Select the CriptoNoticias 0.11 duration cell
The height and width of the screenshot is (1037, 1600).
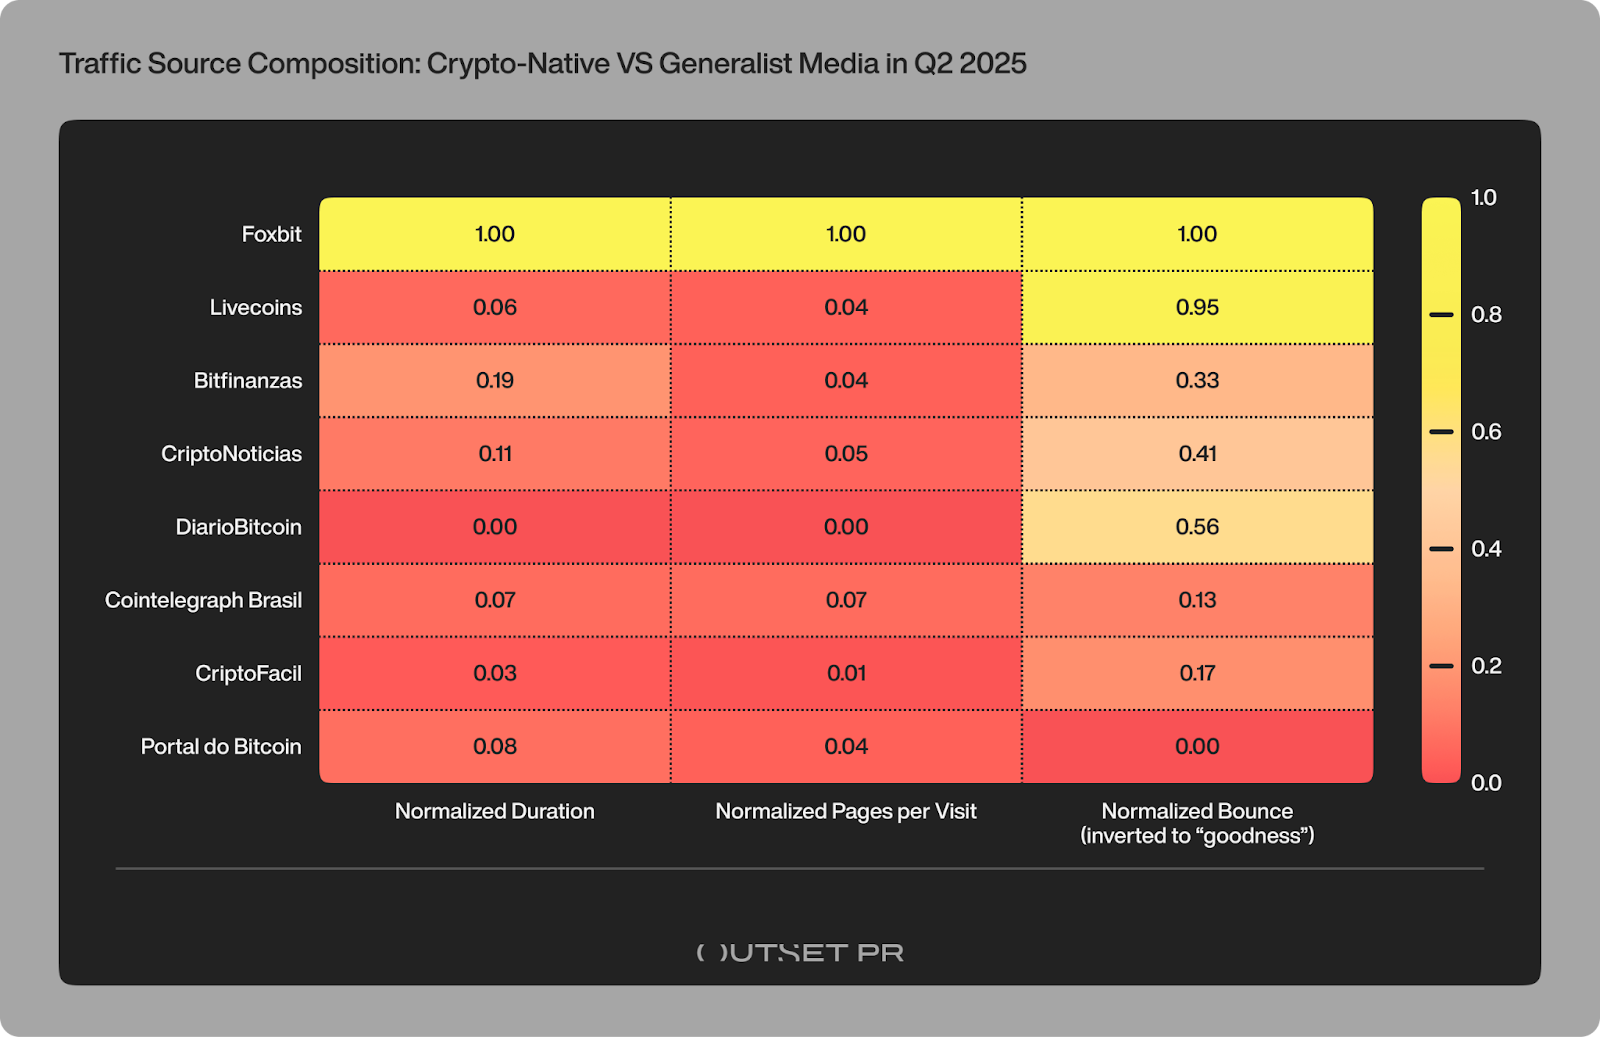495,454
